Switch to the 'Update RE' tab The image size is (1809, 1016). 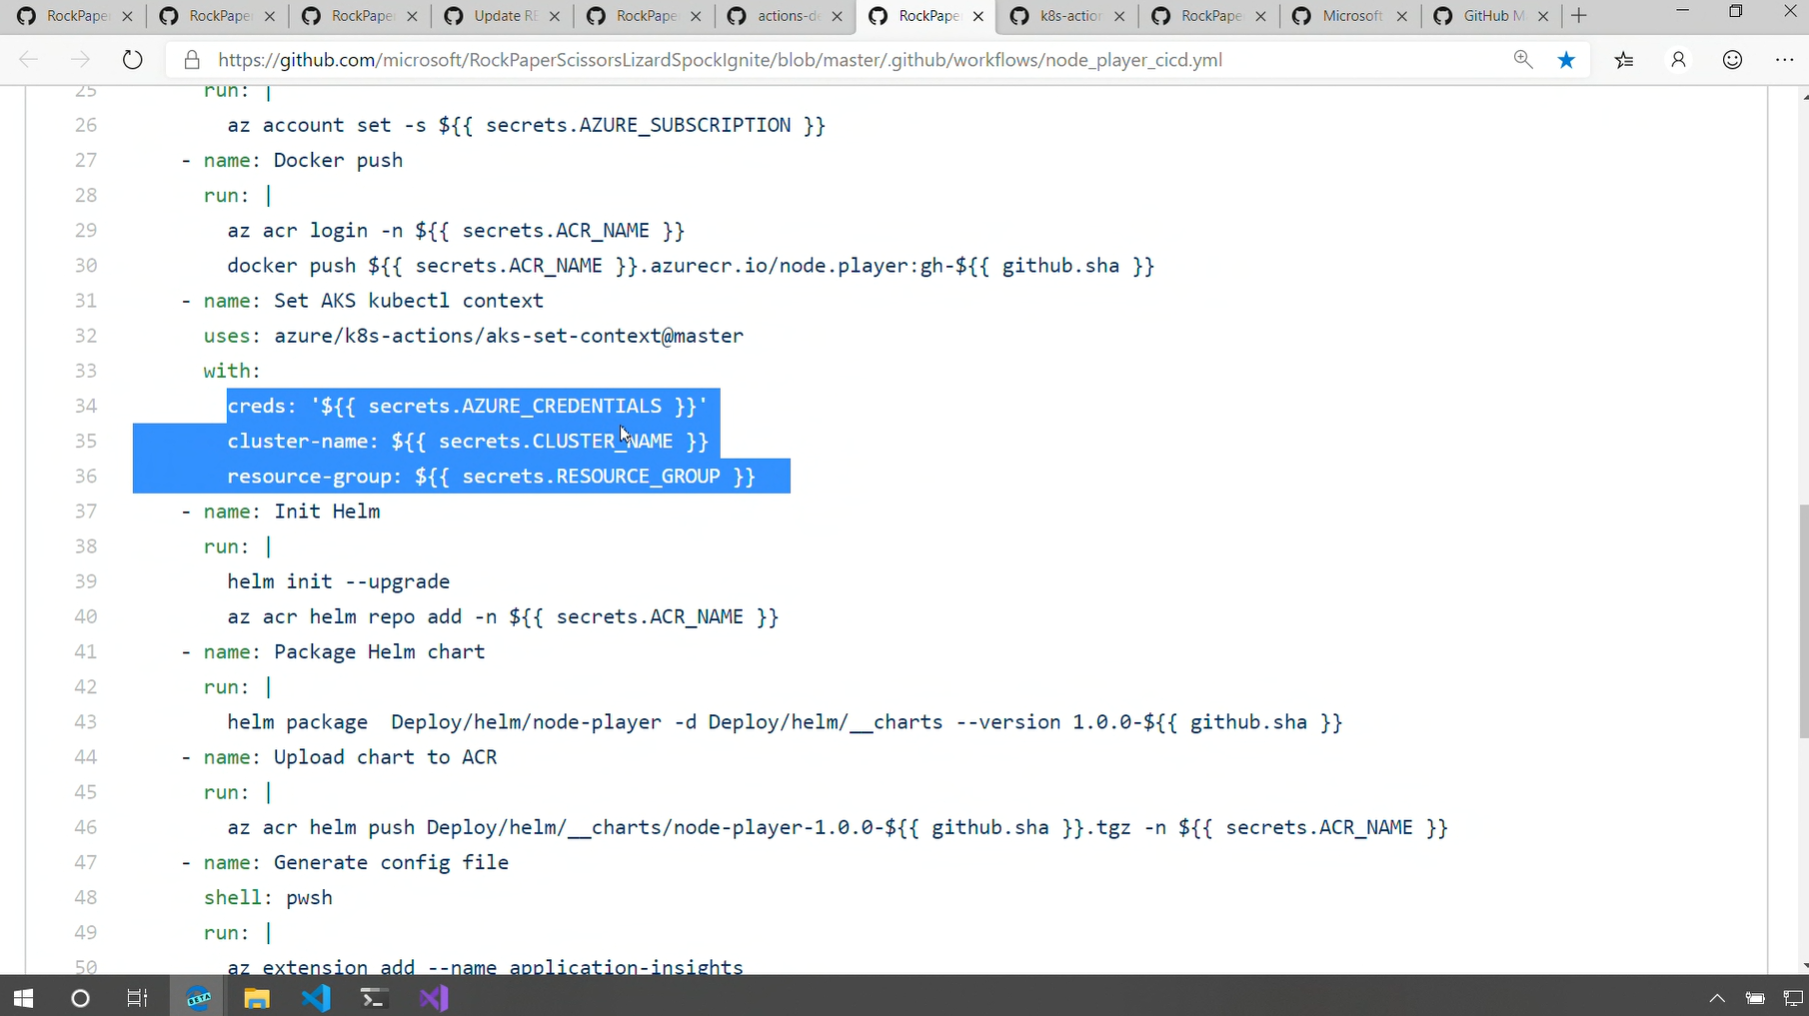click(x=504, y=16)
